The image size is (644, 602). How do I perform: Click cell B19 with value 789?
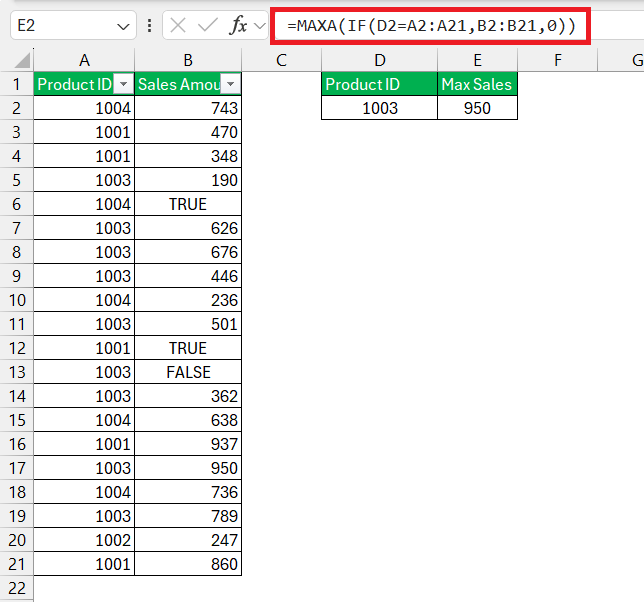coord(188,516)
